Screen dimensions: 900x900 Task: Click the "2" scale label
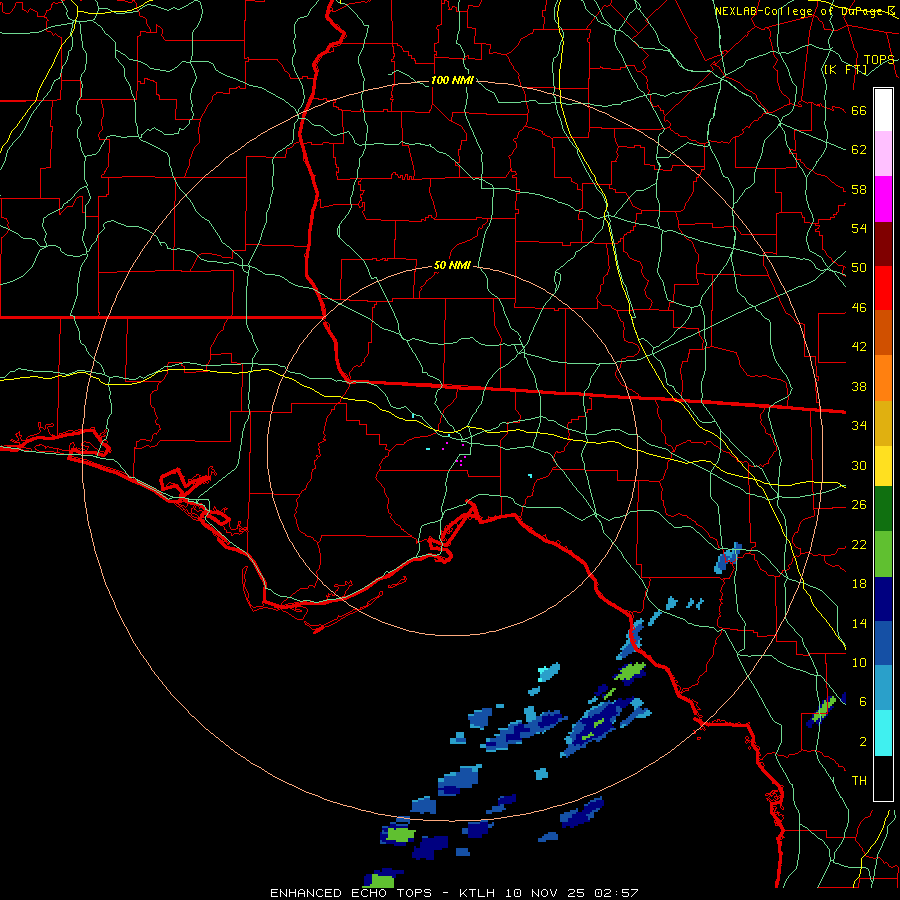[x=863, y=742]
